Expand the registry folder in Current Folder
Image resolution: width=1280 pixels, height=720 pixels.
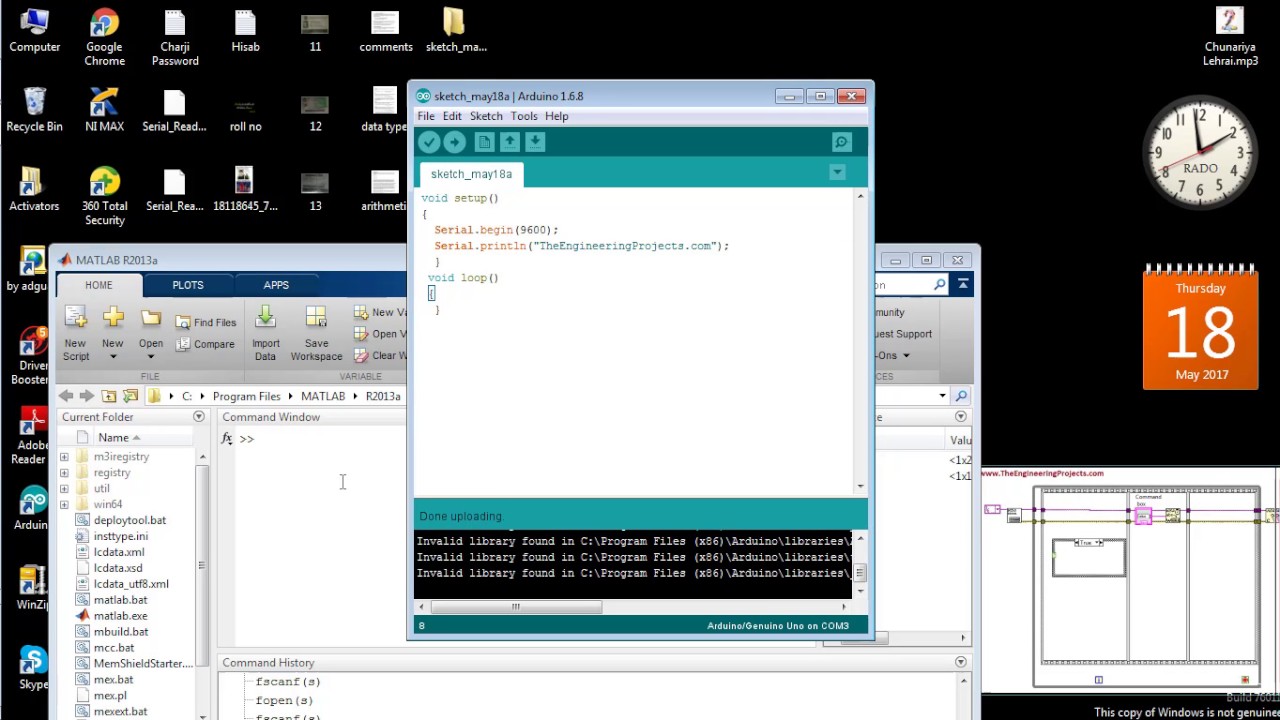click(64, 473)
